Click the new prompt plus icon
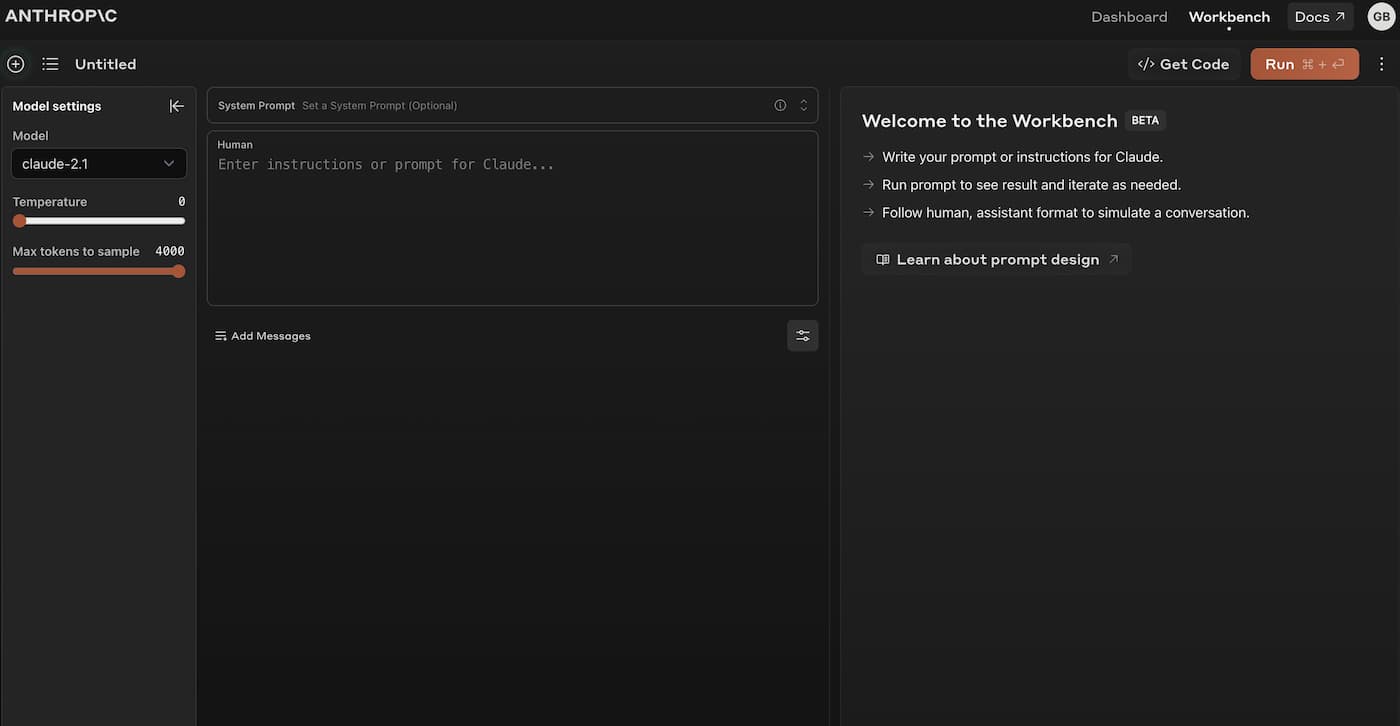Viewport: 1400px width, 726px height. tap(16, 64)
